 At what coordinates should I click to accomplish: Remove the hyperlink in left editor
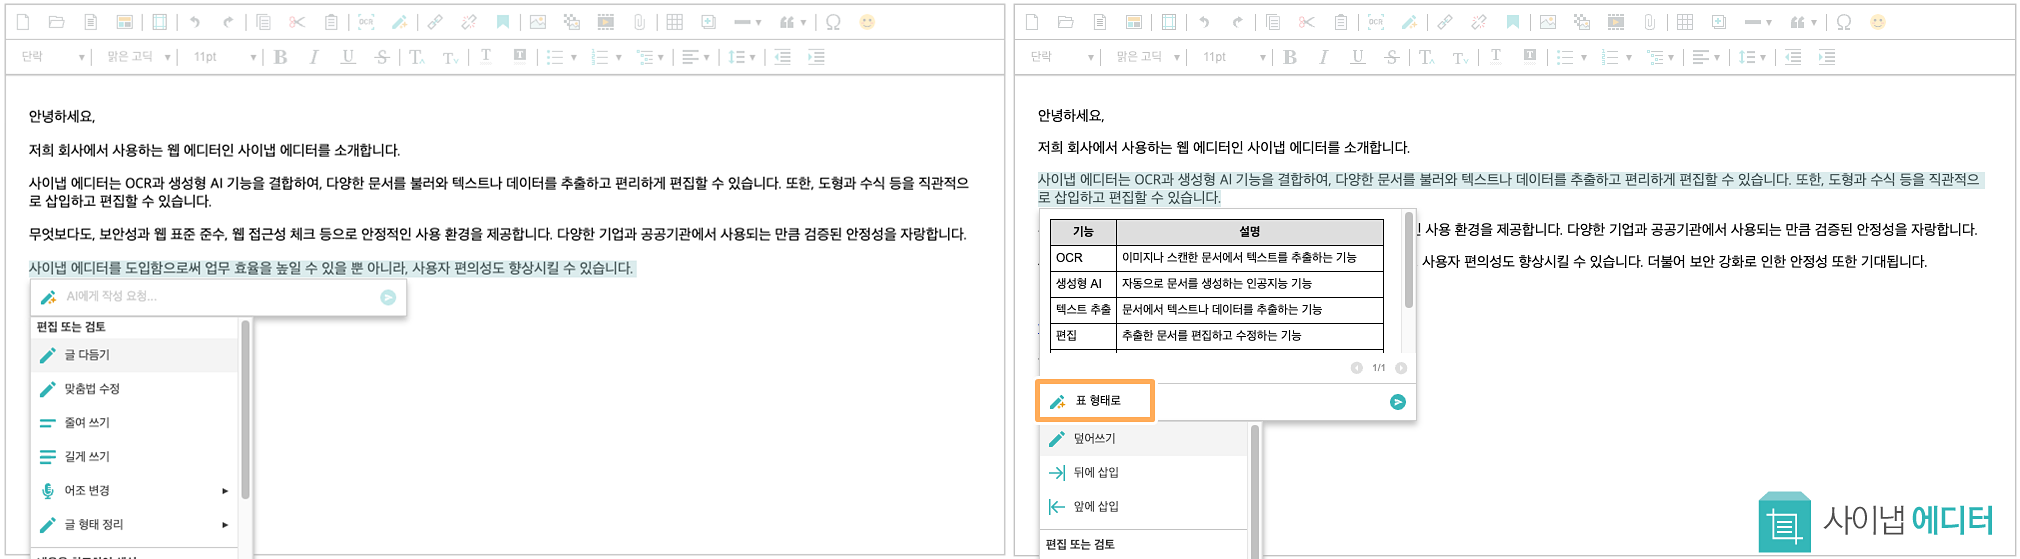coord(469,22)
